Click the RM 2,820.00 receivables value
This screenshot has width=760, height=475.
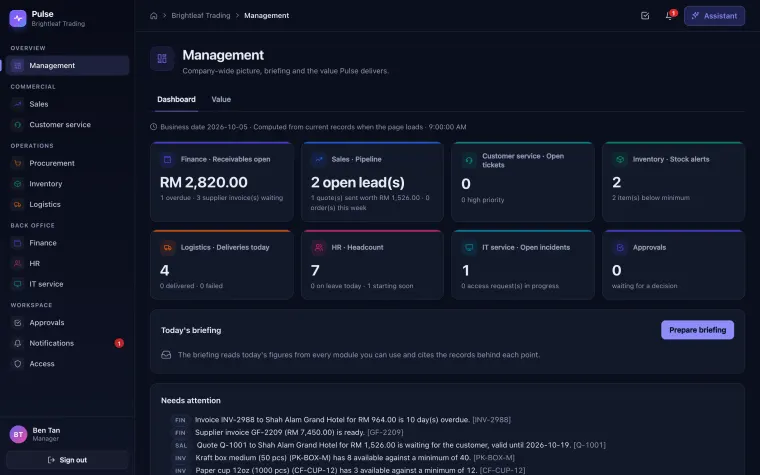(204, 182)
